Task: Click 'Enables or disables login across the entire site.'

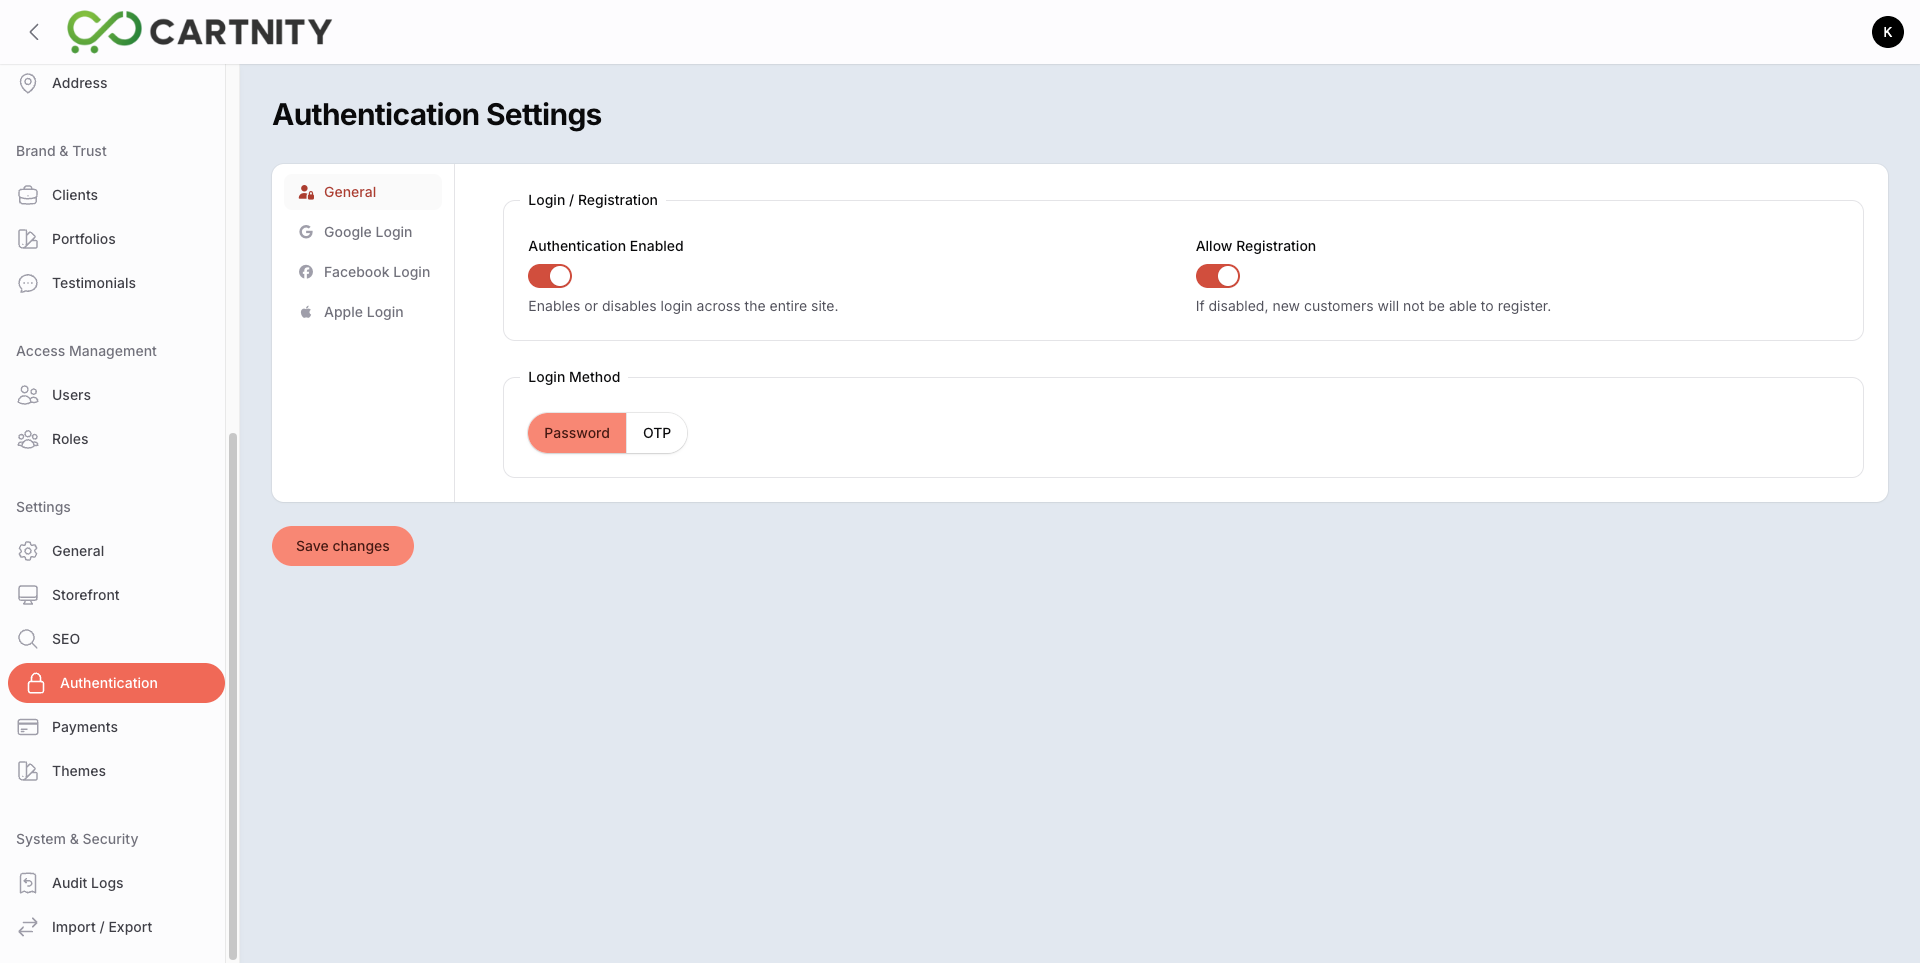Action: point(683,306)
